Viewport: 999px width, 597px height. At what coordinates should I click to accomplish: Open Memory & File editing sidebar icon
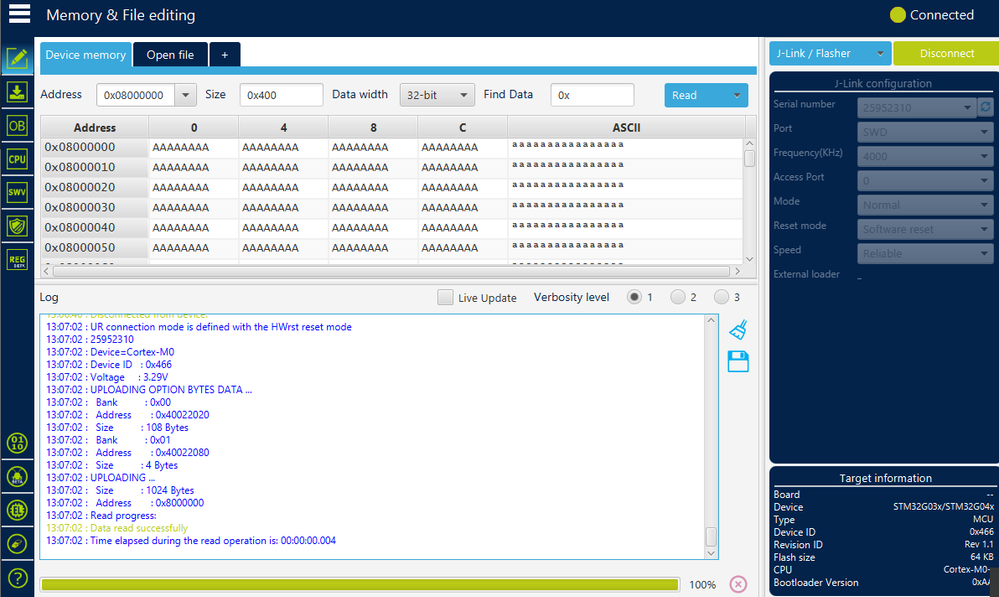pos(17,59)
